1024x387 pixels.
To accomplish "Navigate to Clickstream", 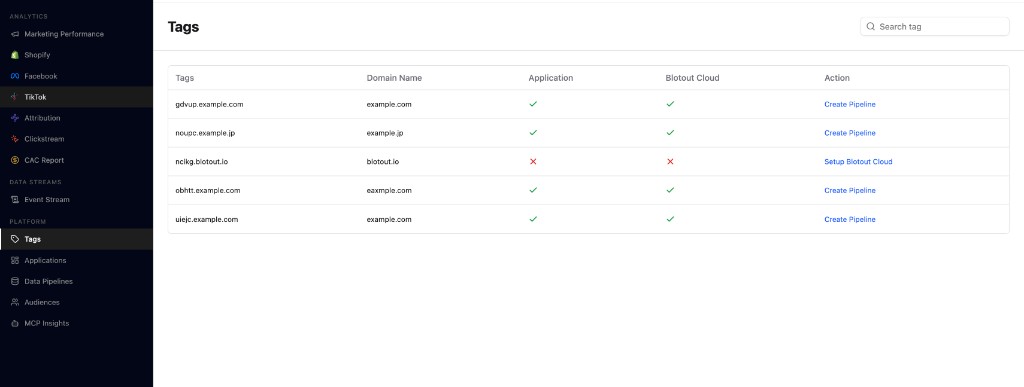I will [76, 139].
